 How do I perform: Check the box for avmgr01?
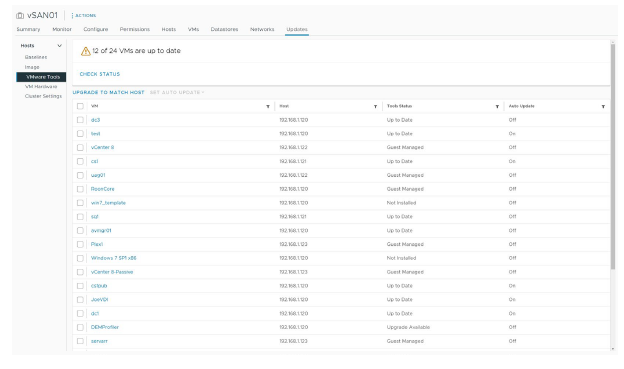pos(80,230)
